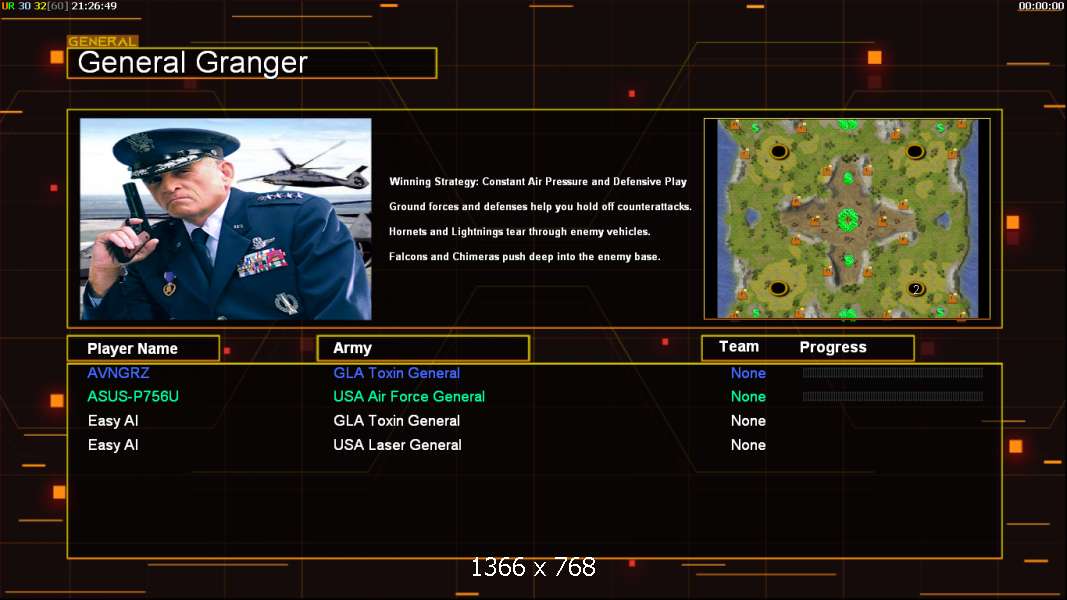This screenshot has height=600, width=1067.
Task: Click the 21:26:49 clock readout
Action: point(94,5)
